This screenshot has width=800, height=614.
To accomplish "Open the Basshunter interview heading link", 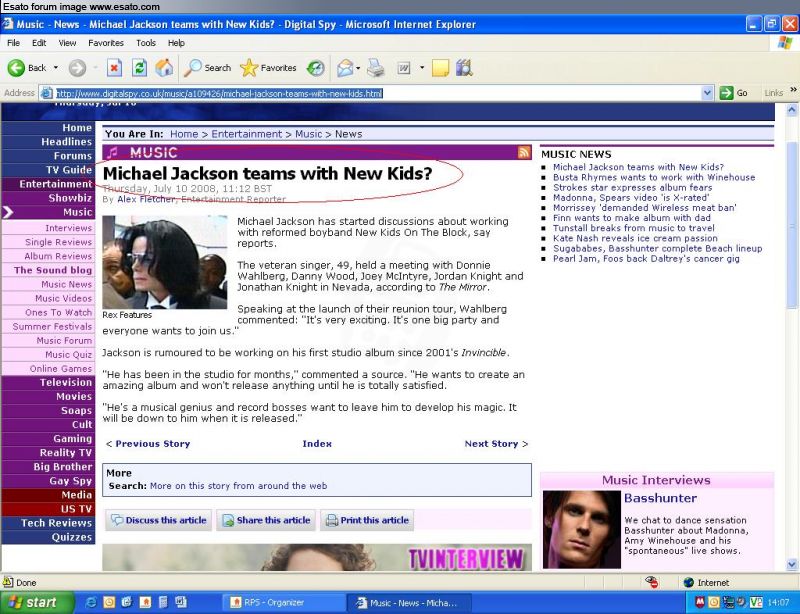I will tap(660, 498).
